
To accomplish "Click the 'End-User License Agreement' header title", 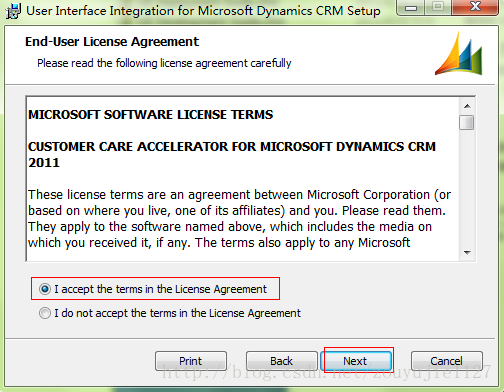I will [x=112, y=42].
